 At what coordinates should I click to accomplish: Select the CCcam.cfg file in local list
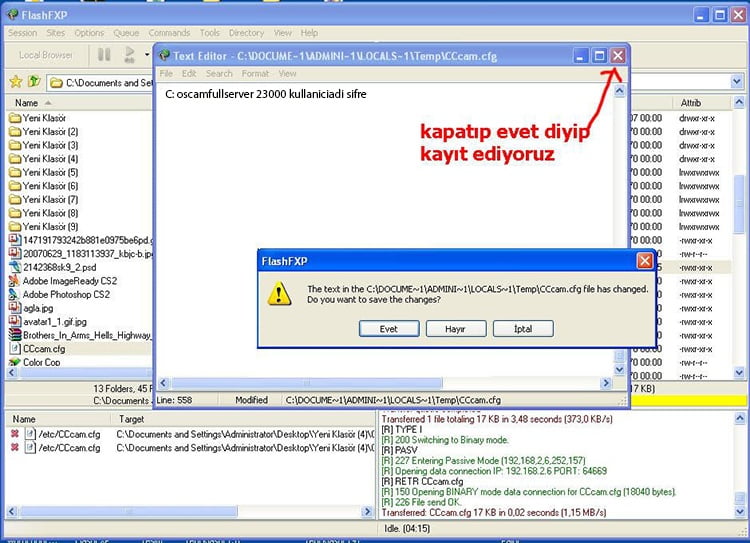(x=43, y=349)
